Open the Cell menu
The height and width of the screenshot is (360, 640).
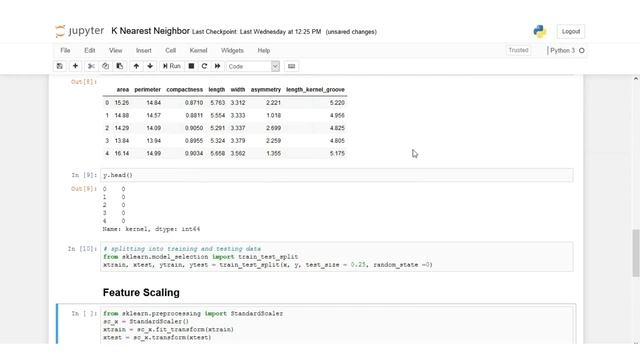coord(171,51)
